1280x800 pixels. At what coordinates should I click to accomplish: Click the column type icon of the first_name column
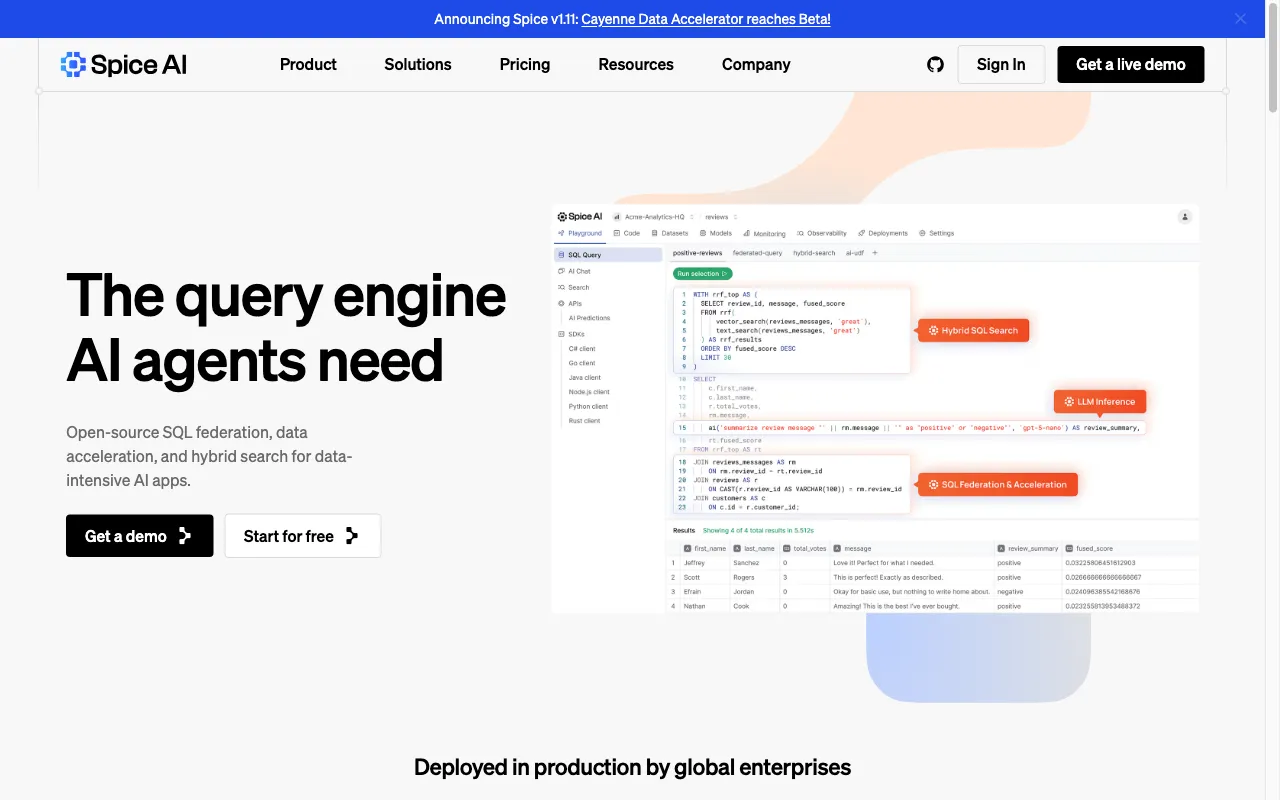click(688, 548)
